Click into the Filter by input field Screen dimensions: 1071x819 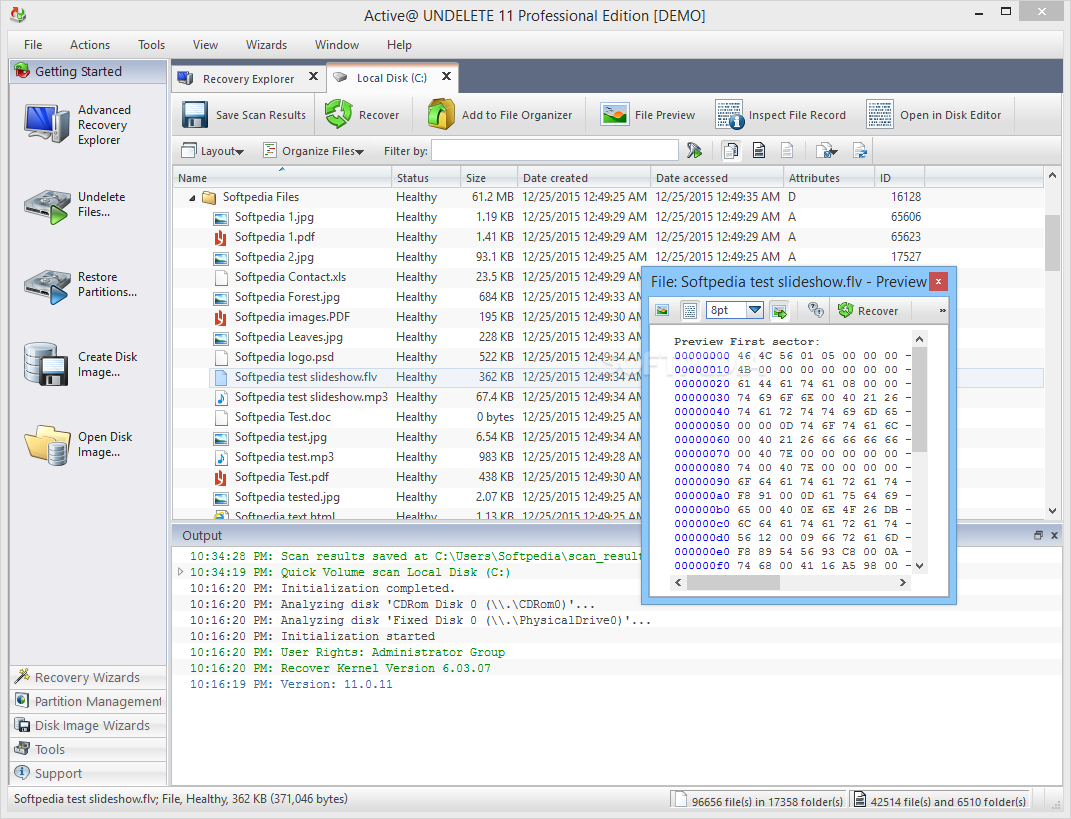[555, 150]
